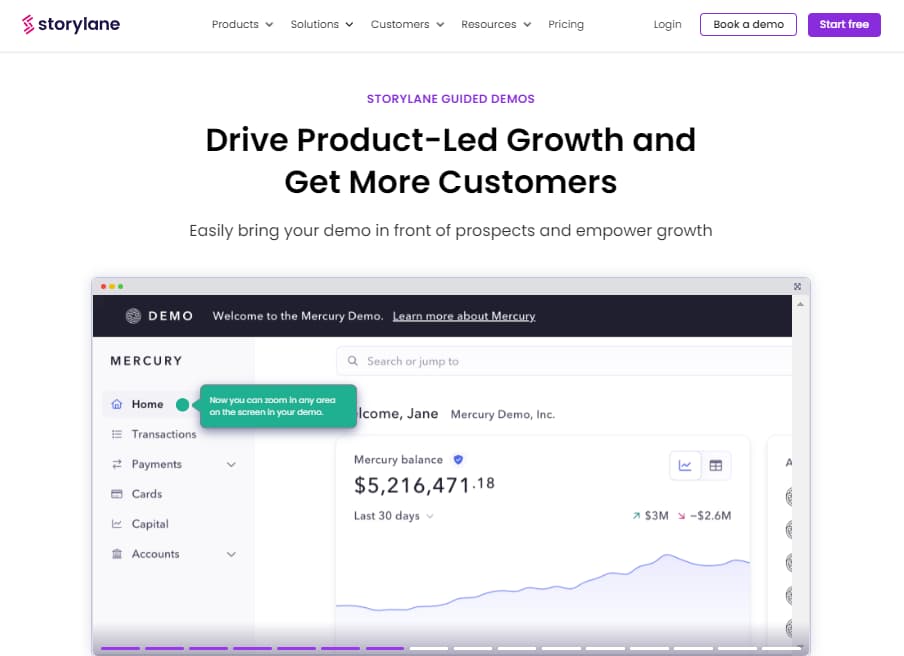Click the Mercury demo logo icon
904x656 pixels.
[133, 316]
